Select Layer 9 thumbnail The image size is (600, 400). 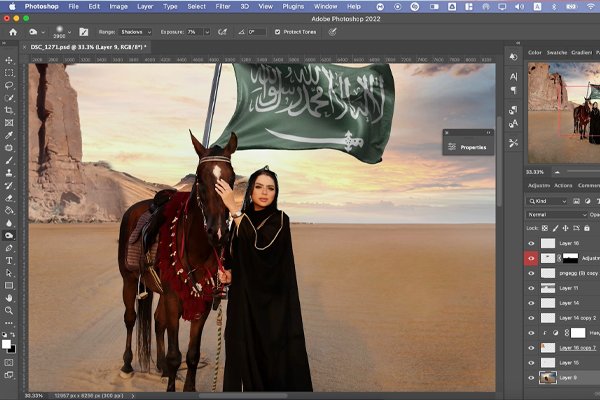[548, 378]
